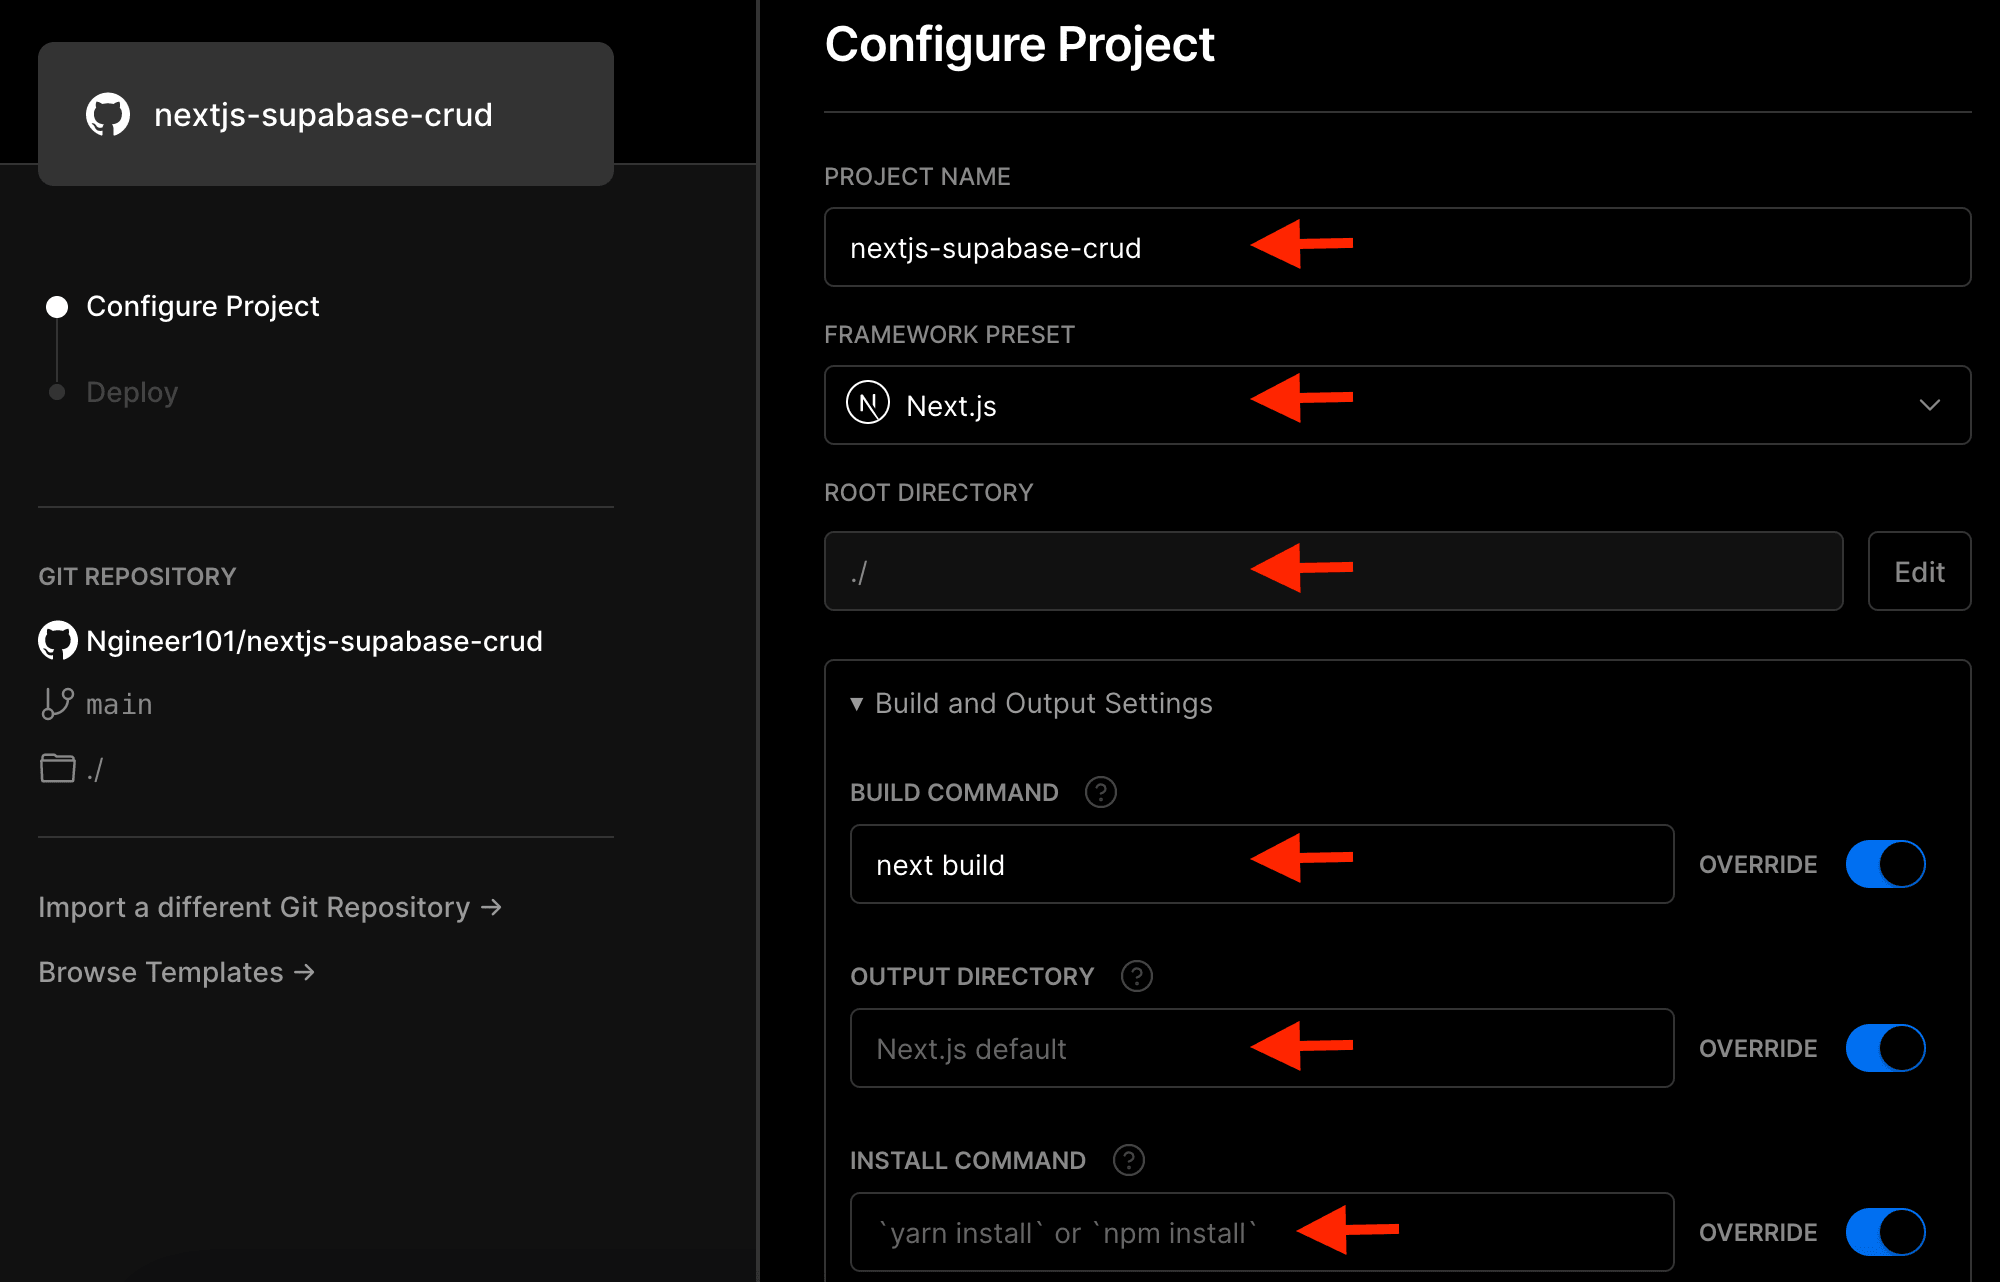
Task: Disable the Output Directory override toggle
Action: click(1884, 1048)
